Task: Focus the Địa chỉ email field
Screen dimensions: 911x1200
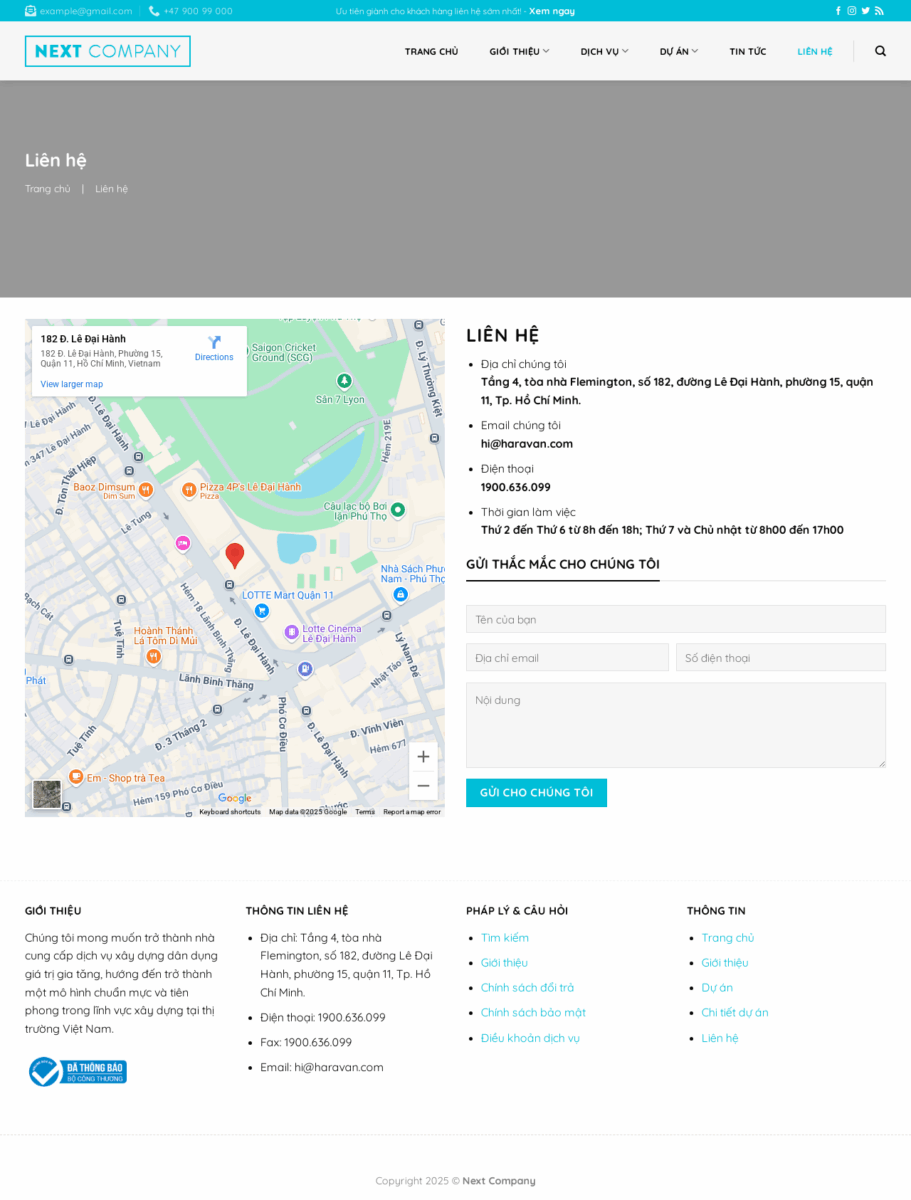Action: [x=567, y=657]
